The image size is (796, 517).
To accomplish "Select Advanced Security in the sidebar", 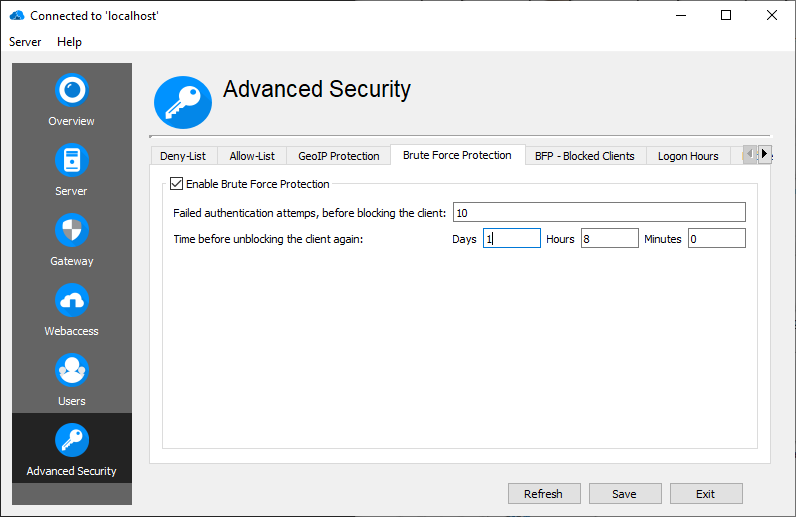I will click(72, 448).
